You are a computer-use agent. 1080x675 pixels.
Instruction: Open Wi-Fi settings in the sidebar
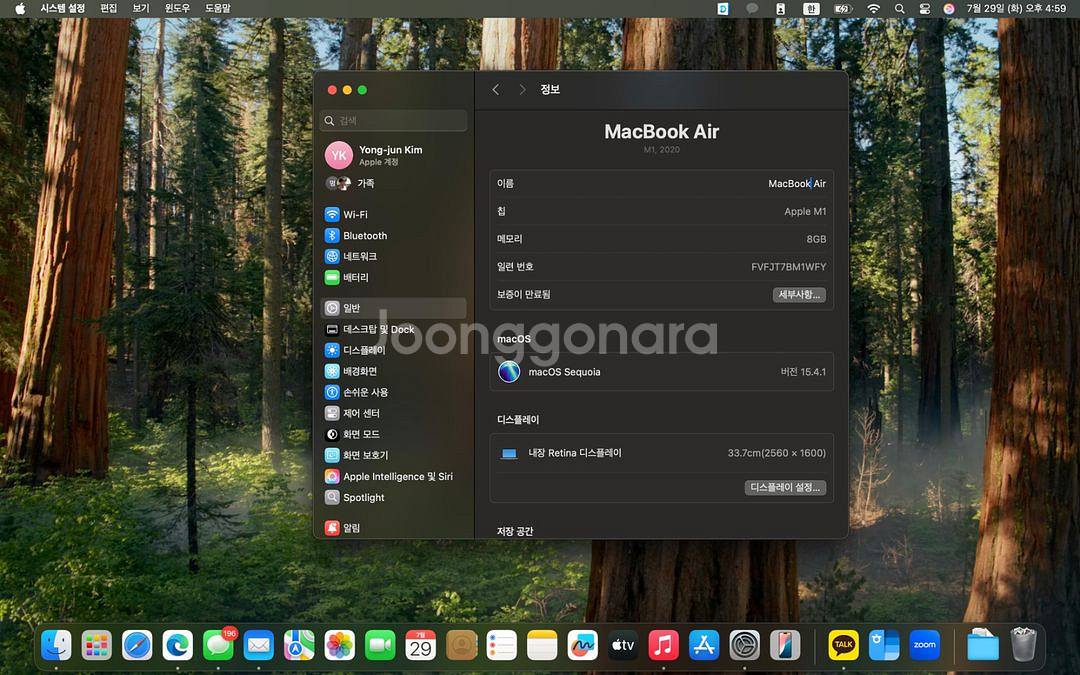(393, 214)
